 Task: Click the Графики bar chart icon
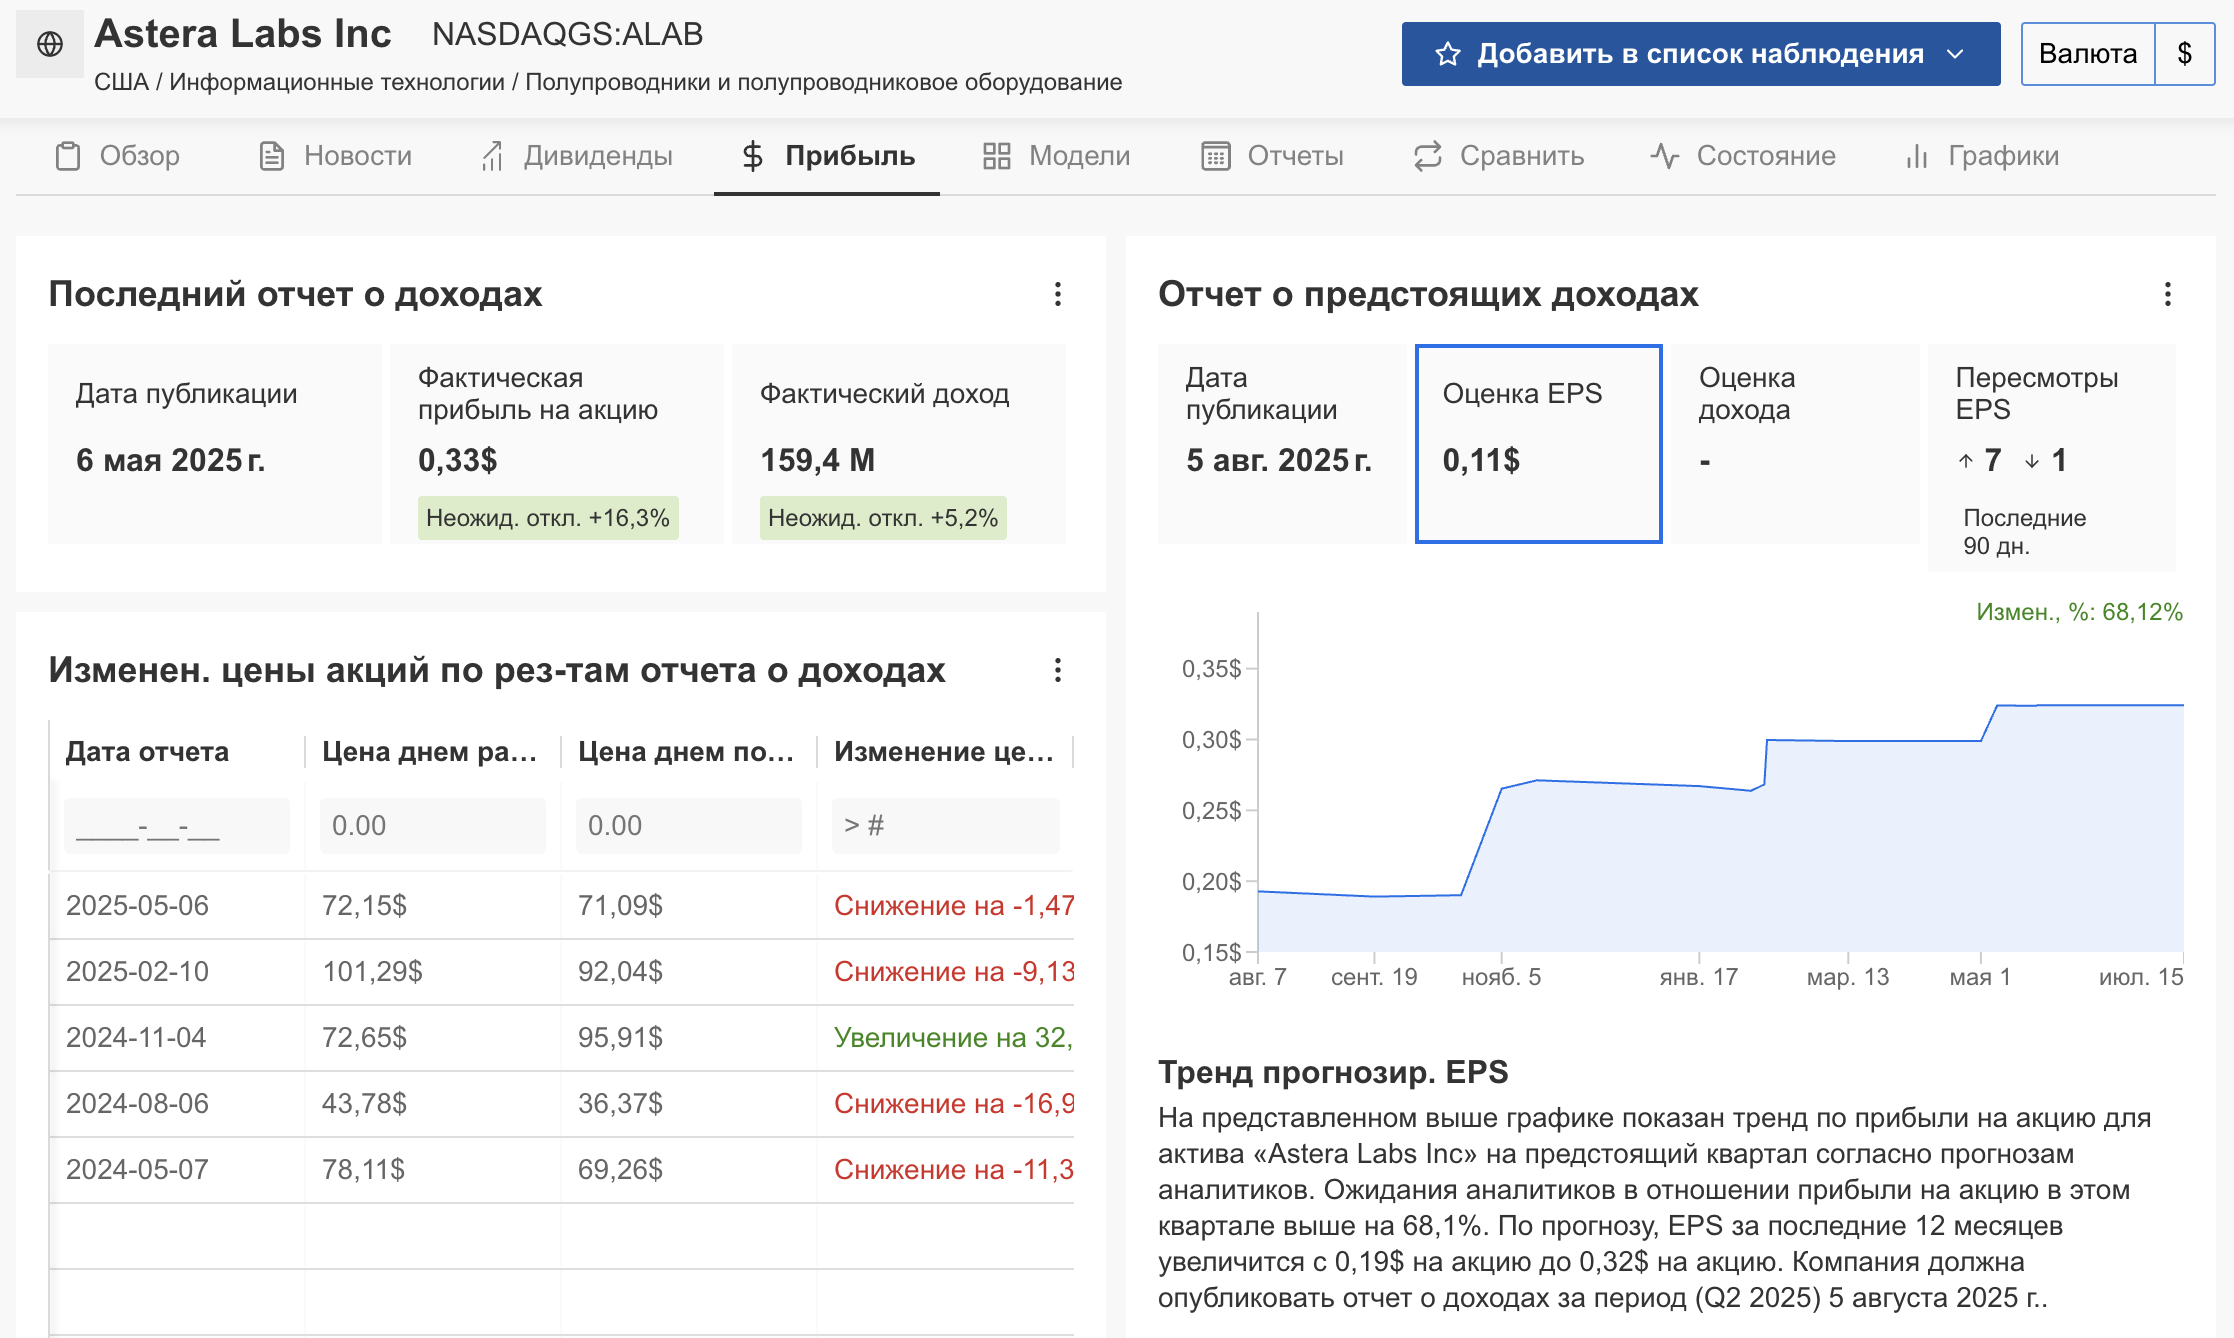coord(1917,156)
